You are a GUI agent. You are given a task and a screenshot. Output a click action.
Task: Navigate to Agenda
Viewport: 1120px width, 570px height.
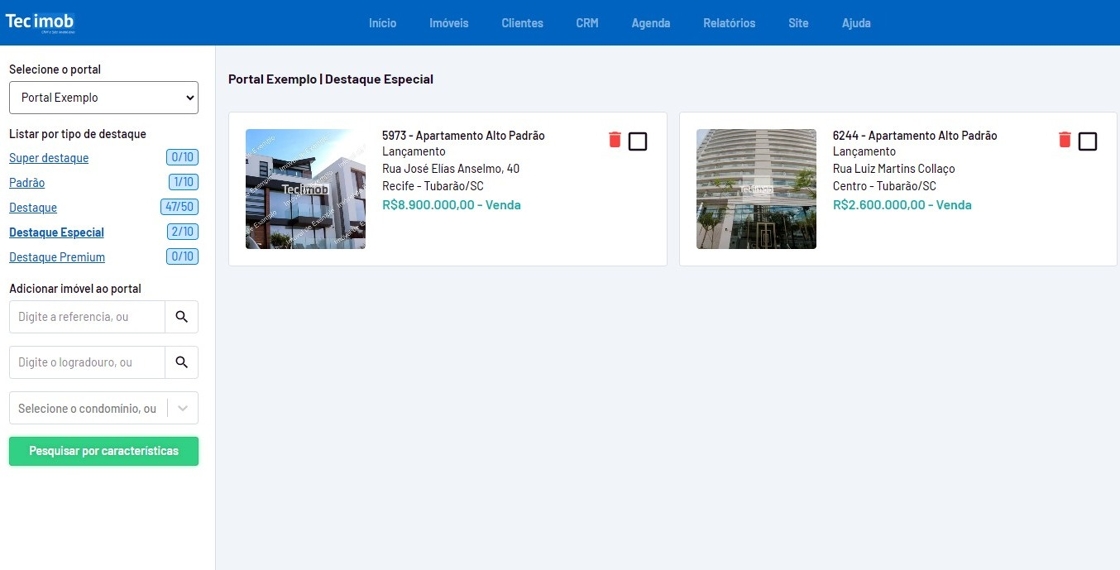click(x=651, y=23)
